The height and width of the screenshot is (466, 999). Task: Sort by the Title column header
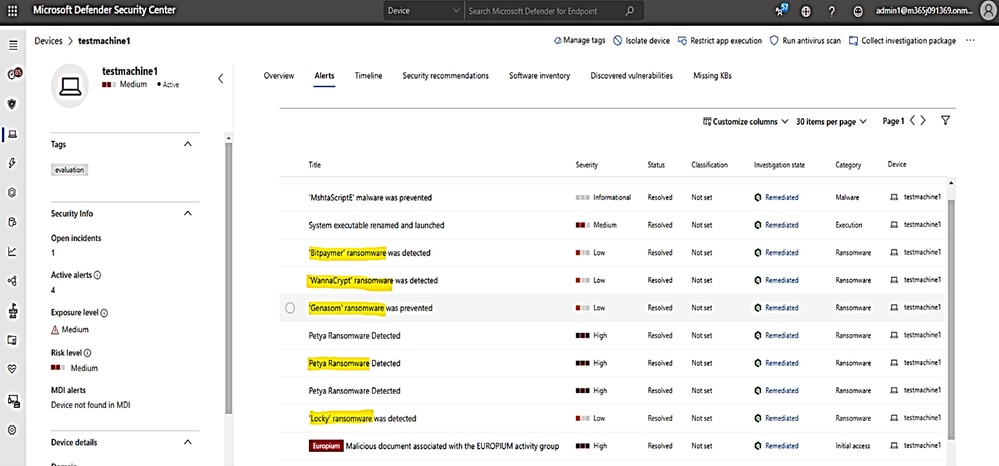click(315, 164)
